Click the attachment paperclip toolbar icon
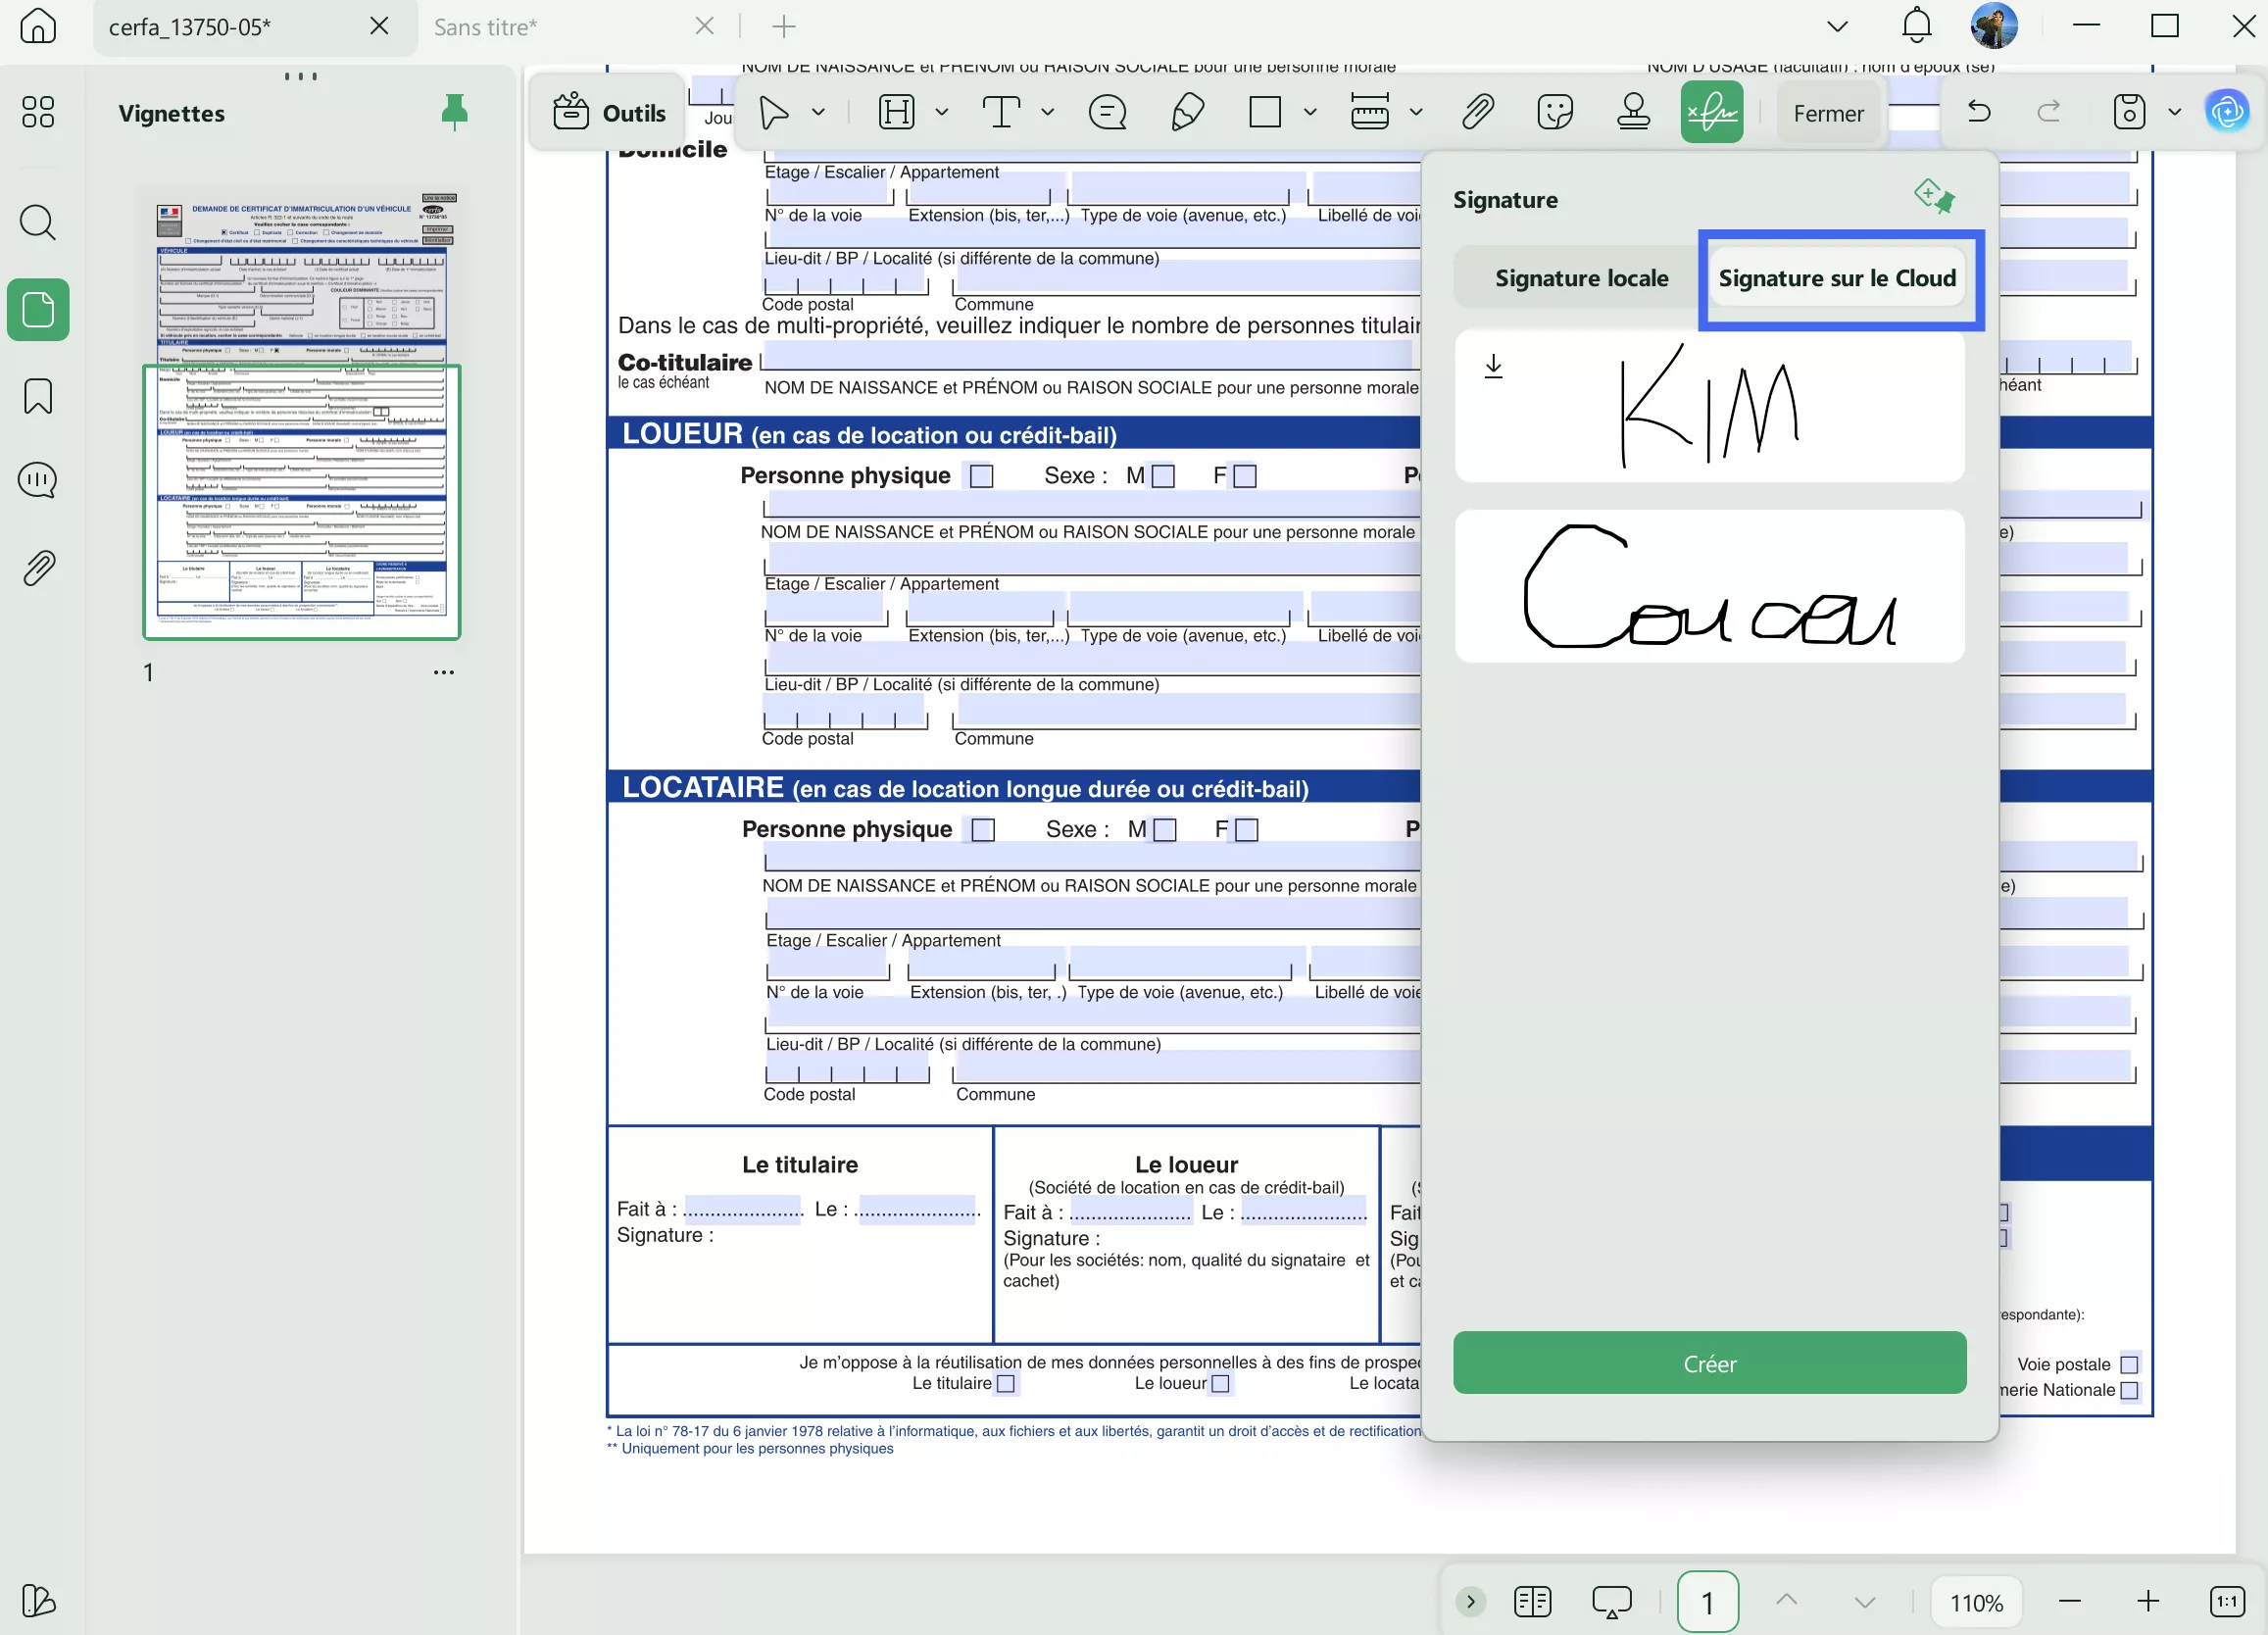This screenshot has width=2268, height=1635. tap(1477, 112)
